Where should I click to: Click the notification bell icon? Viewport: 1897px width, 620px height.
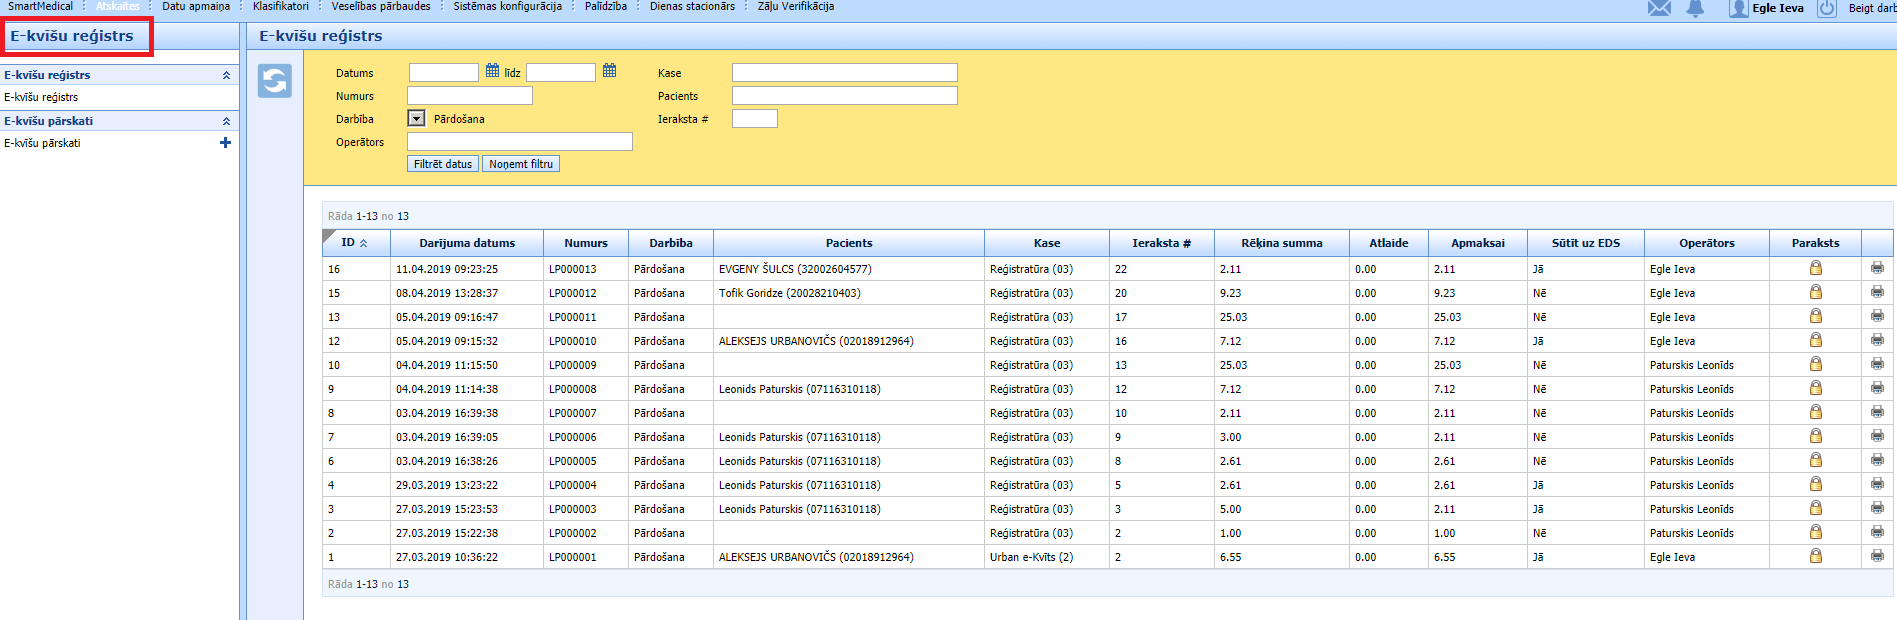[1695, 8]
